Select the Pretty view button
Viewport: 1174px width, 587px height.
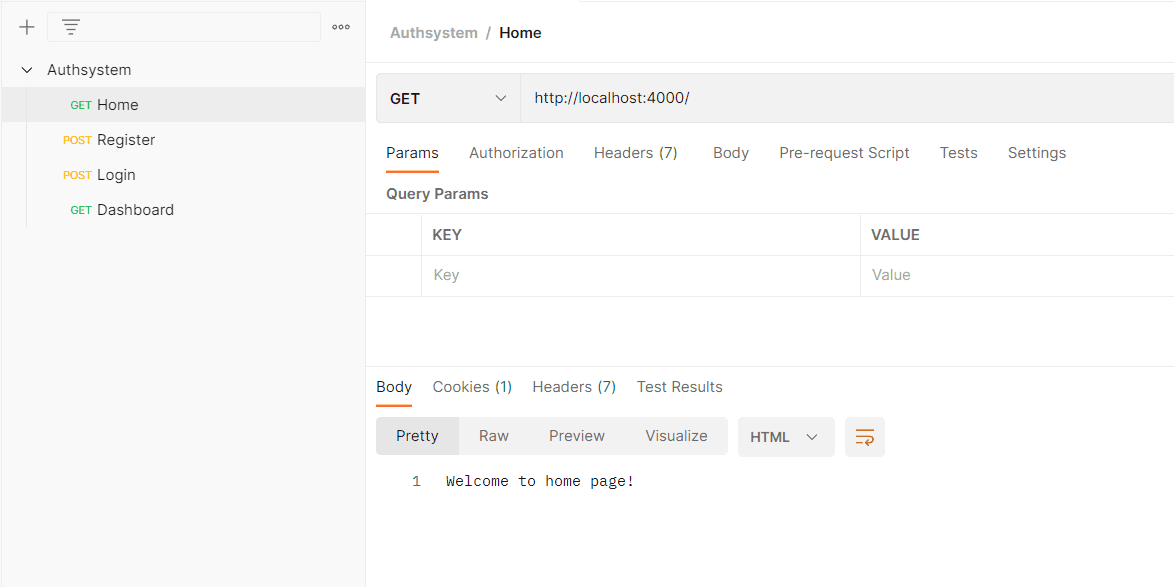click(x=417, y=437)
